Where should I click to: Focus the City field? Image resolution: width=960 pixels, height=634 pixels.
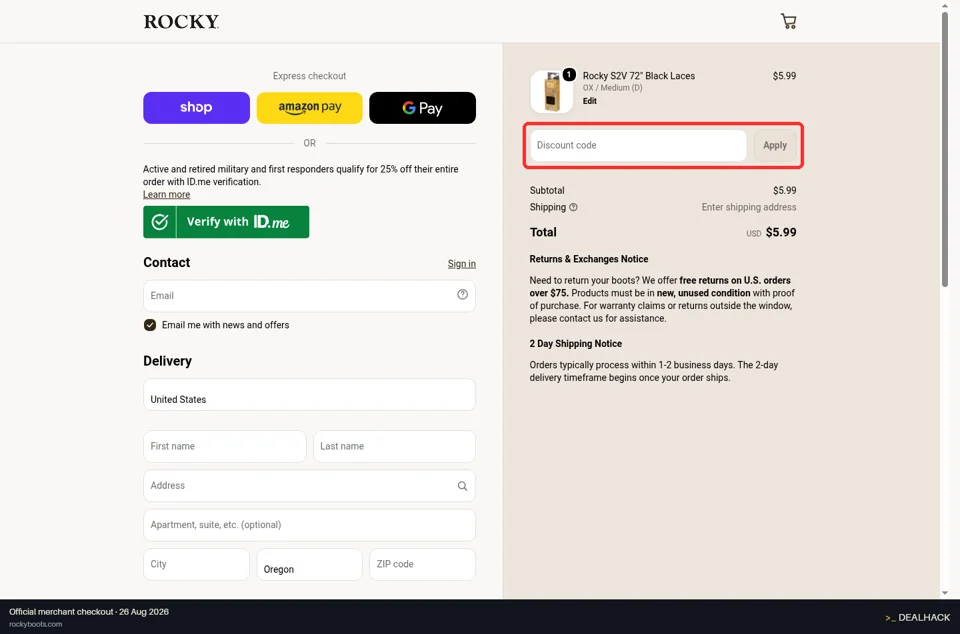click(197, 564)
